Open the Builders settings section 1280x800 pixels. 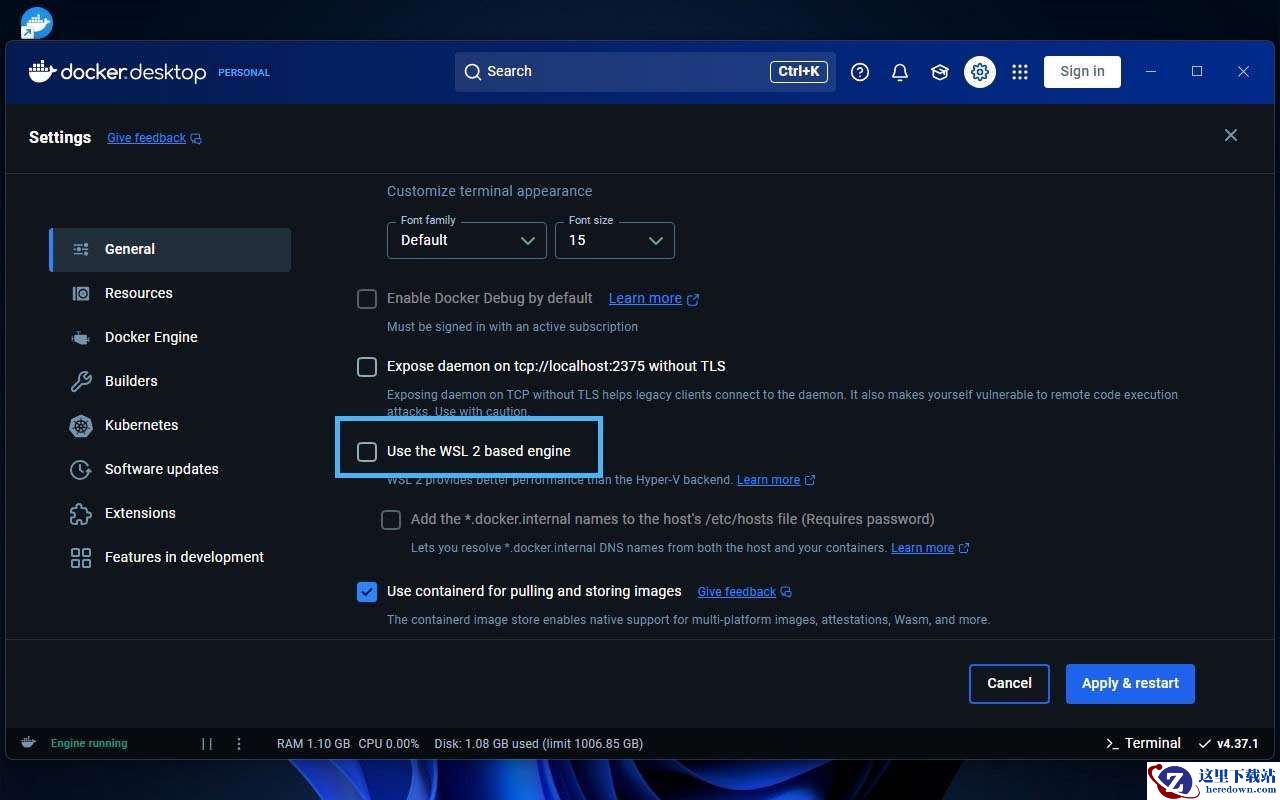pyautogui.click(x=170, y=381)
